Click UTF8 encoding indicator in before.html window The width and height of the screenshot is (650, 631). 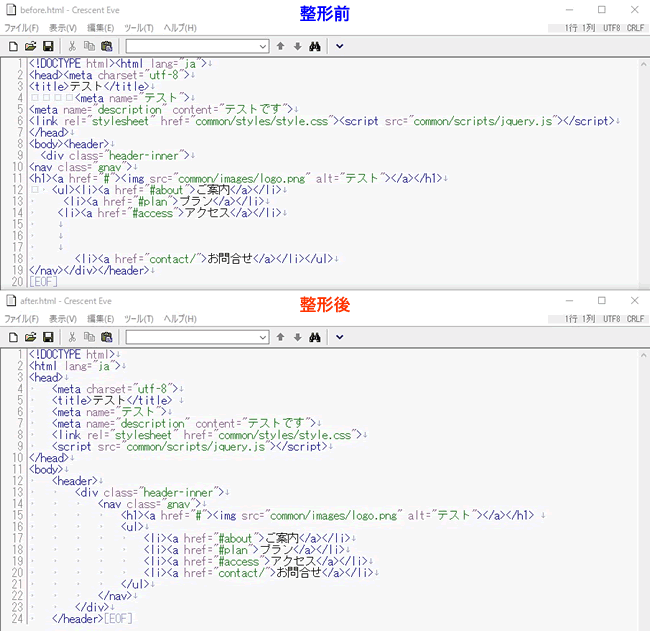(x=612, y=28)
